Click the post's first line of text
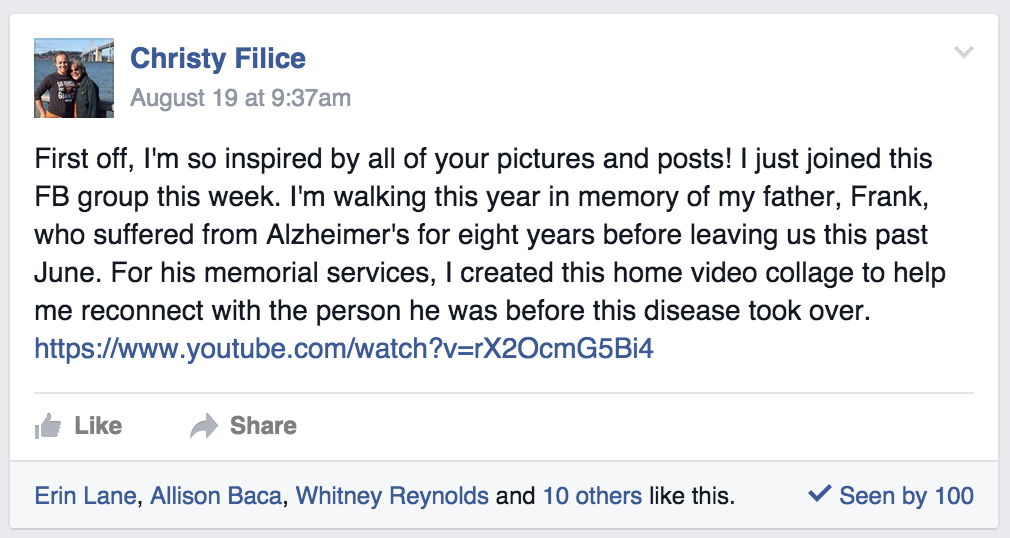Image resolution: width=1010 pixels, height=538 pixels. [482, 159]
